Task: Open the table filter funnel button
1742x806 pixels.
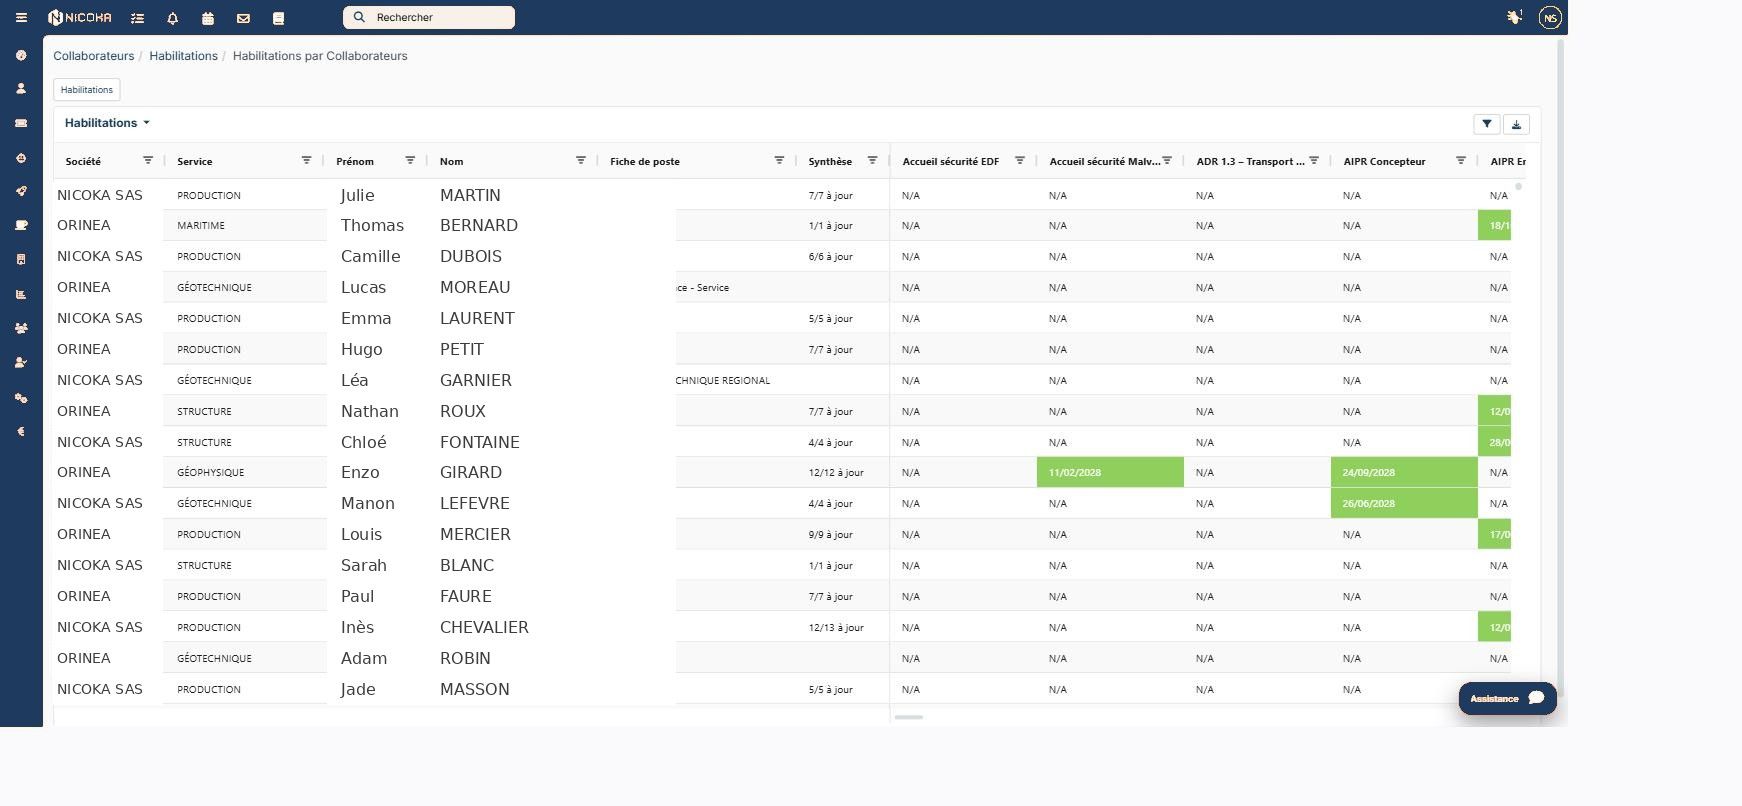Action: [1487, 124]
